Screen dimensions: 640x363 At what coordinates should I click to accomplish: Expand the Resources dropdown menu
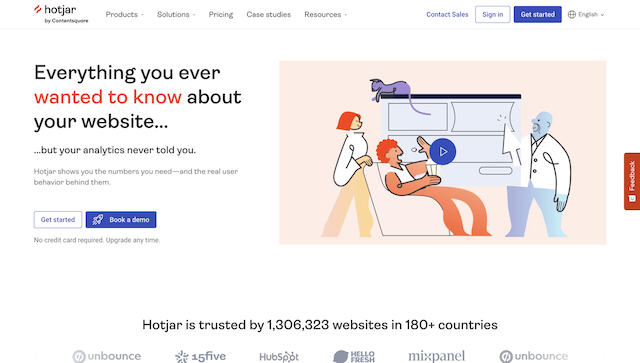[326, 15]
